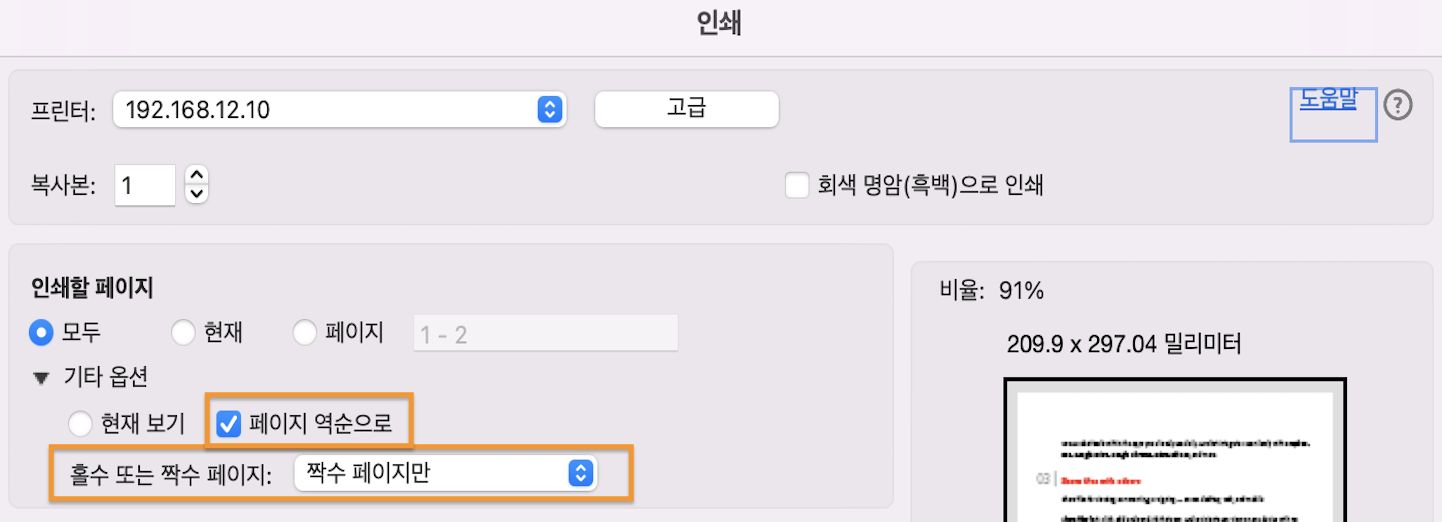
Task: Open the 도움말 link
Action: 1327,100
